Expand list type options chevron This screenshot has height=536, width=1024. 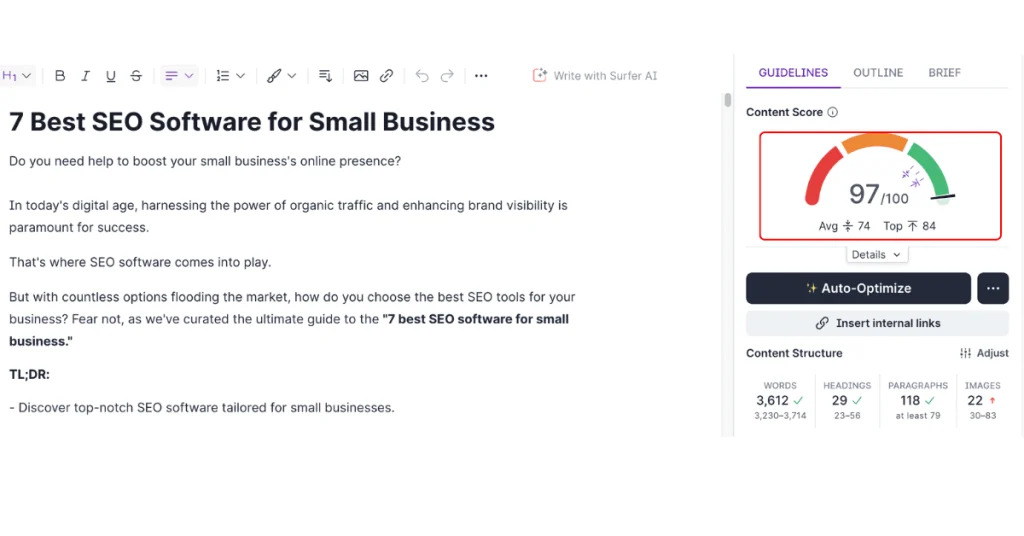tap(240, 76)
